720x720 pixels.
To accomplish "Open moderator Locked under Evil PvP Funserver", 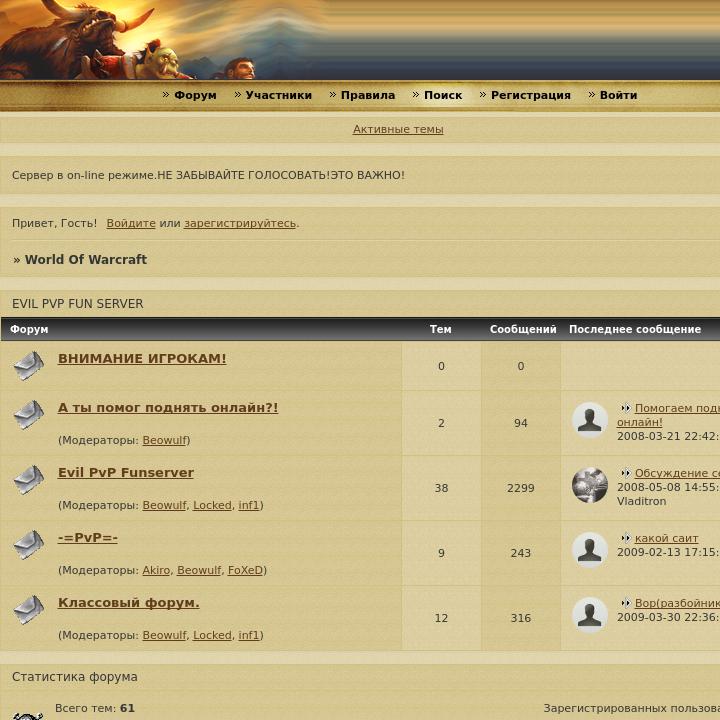I will click(212, 505).
